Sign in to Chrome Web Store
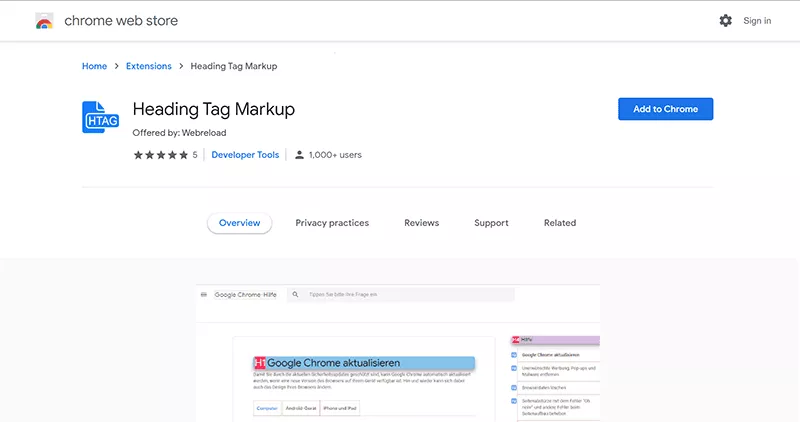800x422 pixels. (757, 21)
